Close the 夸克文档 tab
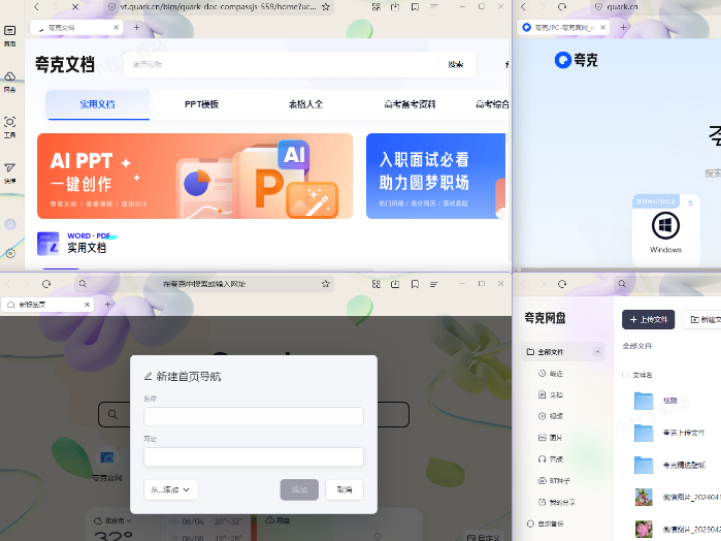This screenshot has width=721, height=541. pos(116,28)
